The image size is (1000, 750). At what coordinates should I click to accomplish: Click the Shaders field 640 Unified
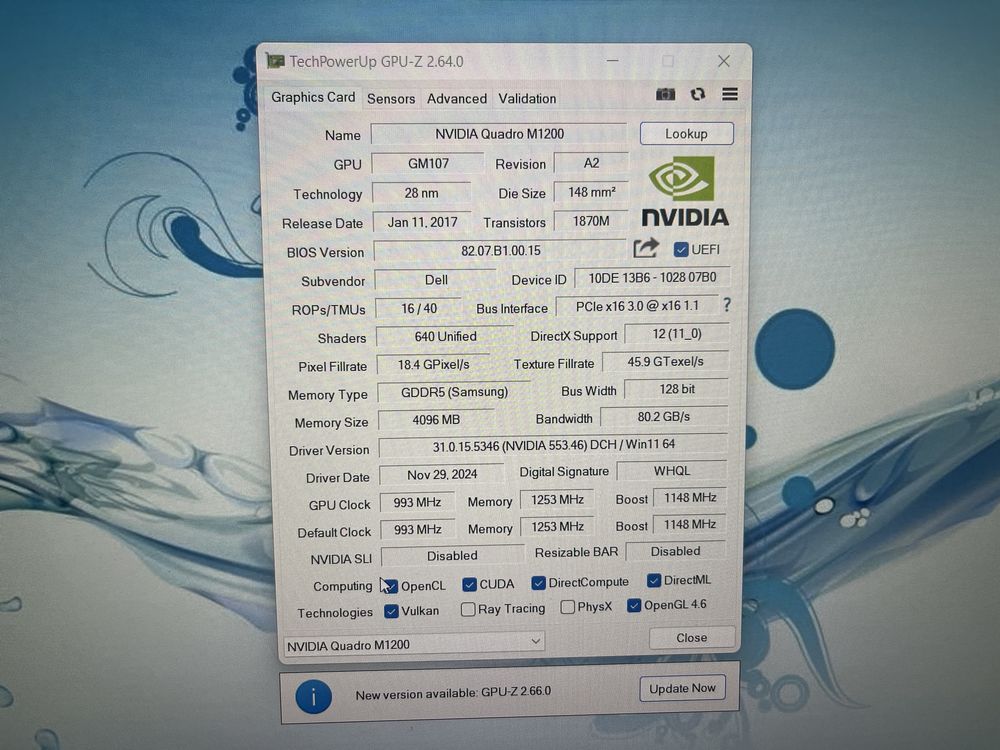[x=445, y=336]
